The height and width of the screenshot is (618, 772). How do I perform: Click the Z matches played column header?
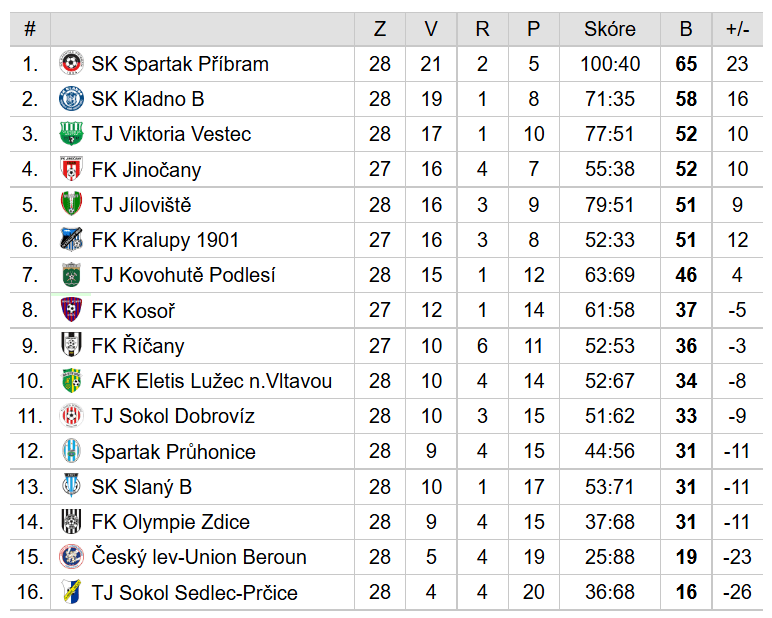[x=380, y=29]
